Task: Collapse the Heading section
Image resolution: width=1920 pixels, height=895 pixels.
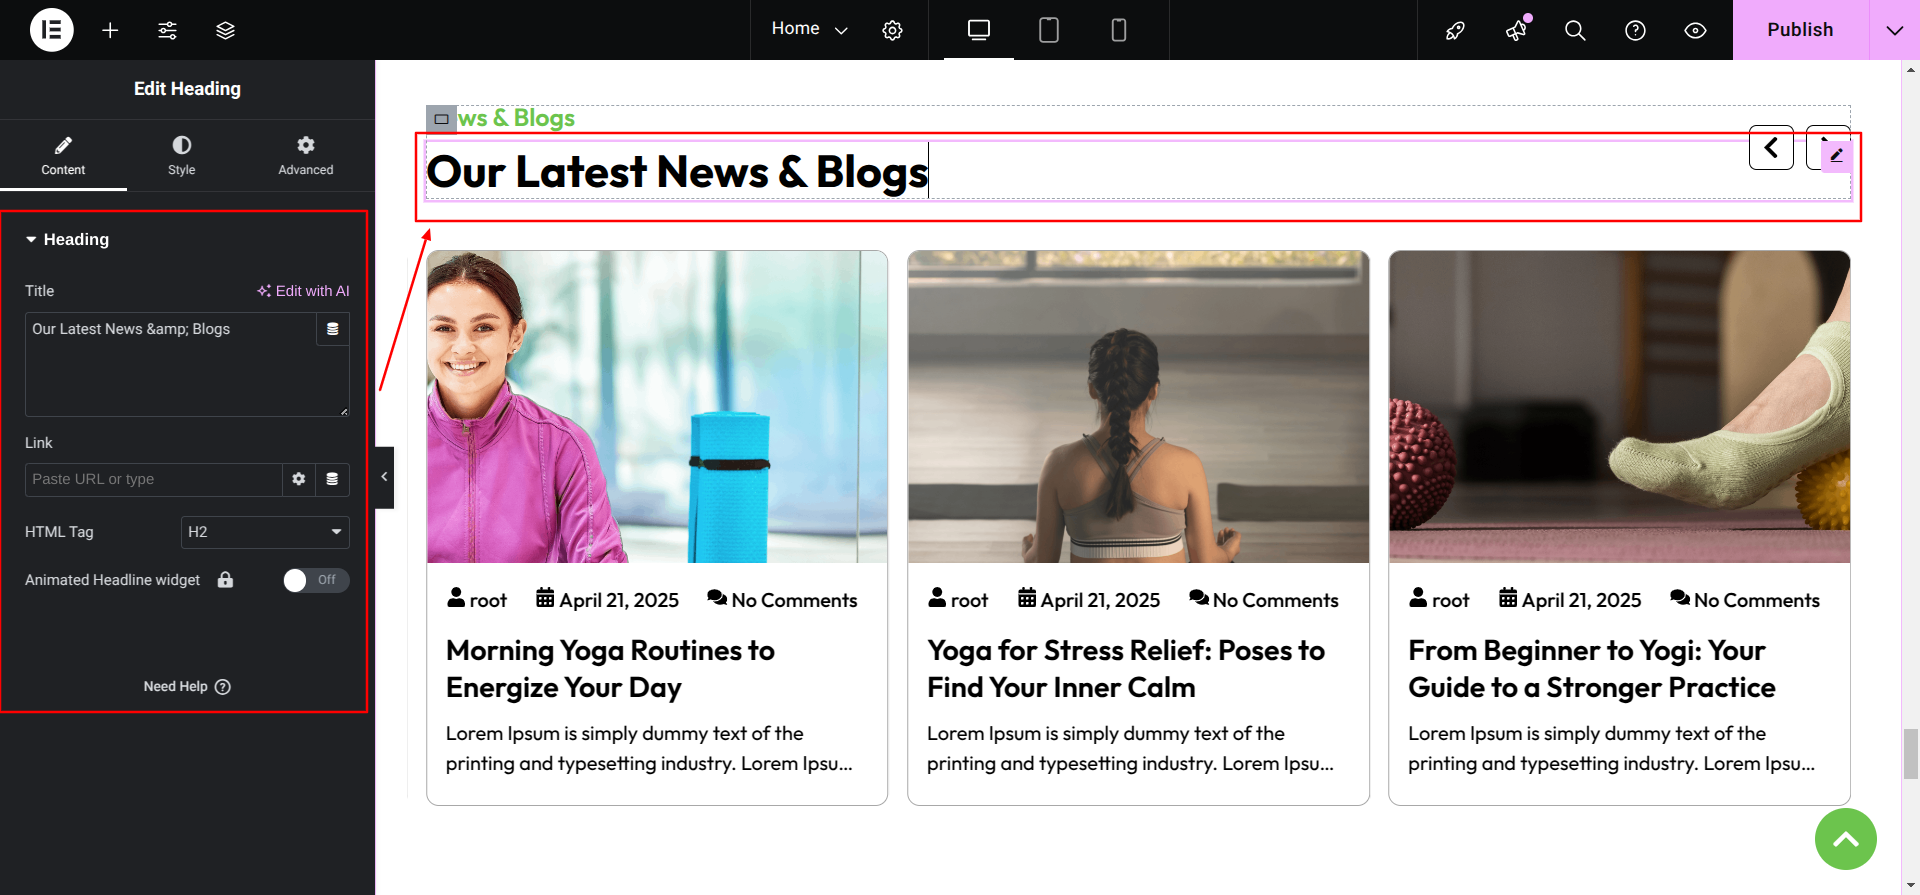Action: click(67, 239)
